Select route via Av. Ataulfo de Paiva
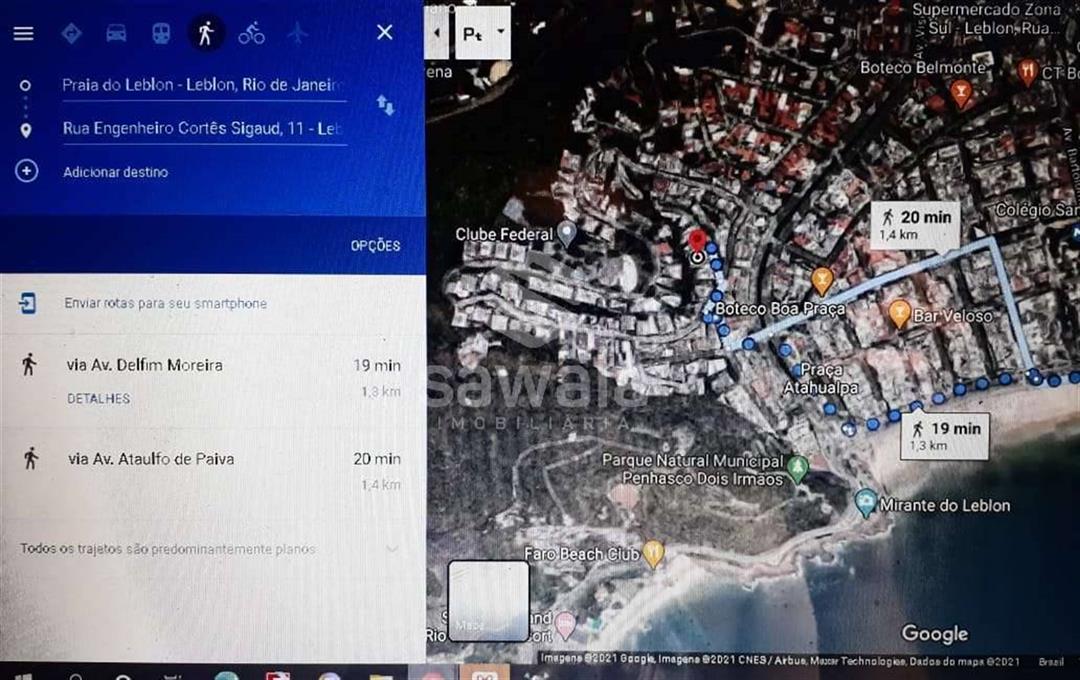Viewport: 1080px width, 680px height. click(x=213, y=471)
